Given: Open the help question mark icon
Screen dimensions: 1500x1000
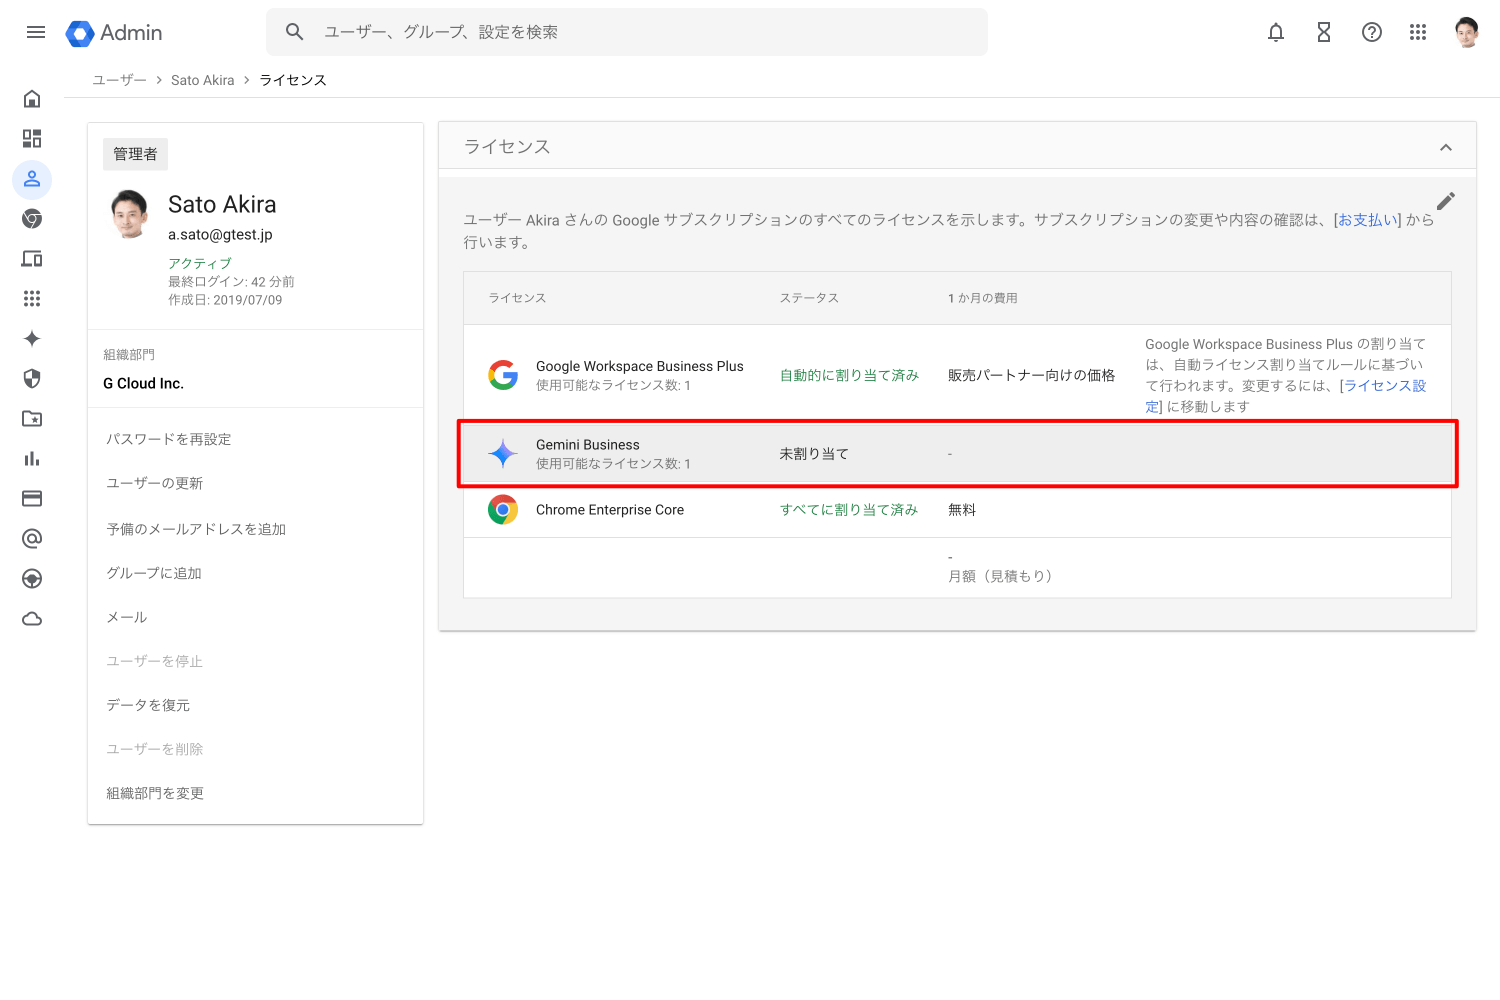Looking at the screenshot, I should point(1372,32).
